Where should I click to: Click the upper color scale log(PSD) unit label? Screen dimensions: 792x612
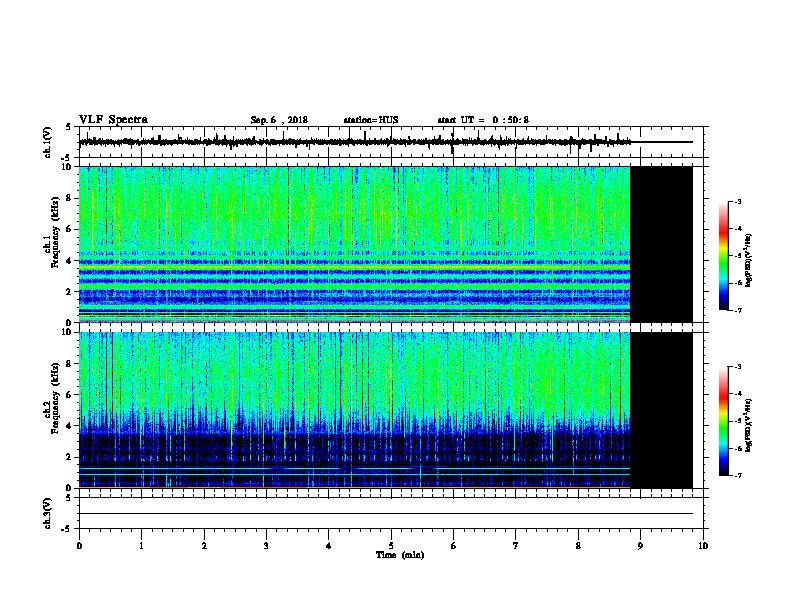749,261
